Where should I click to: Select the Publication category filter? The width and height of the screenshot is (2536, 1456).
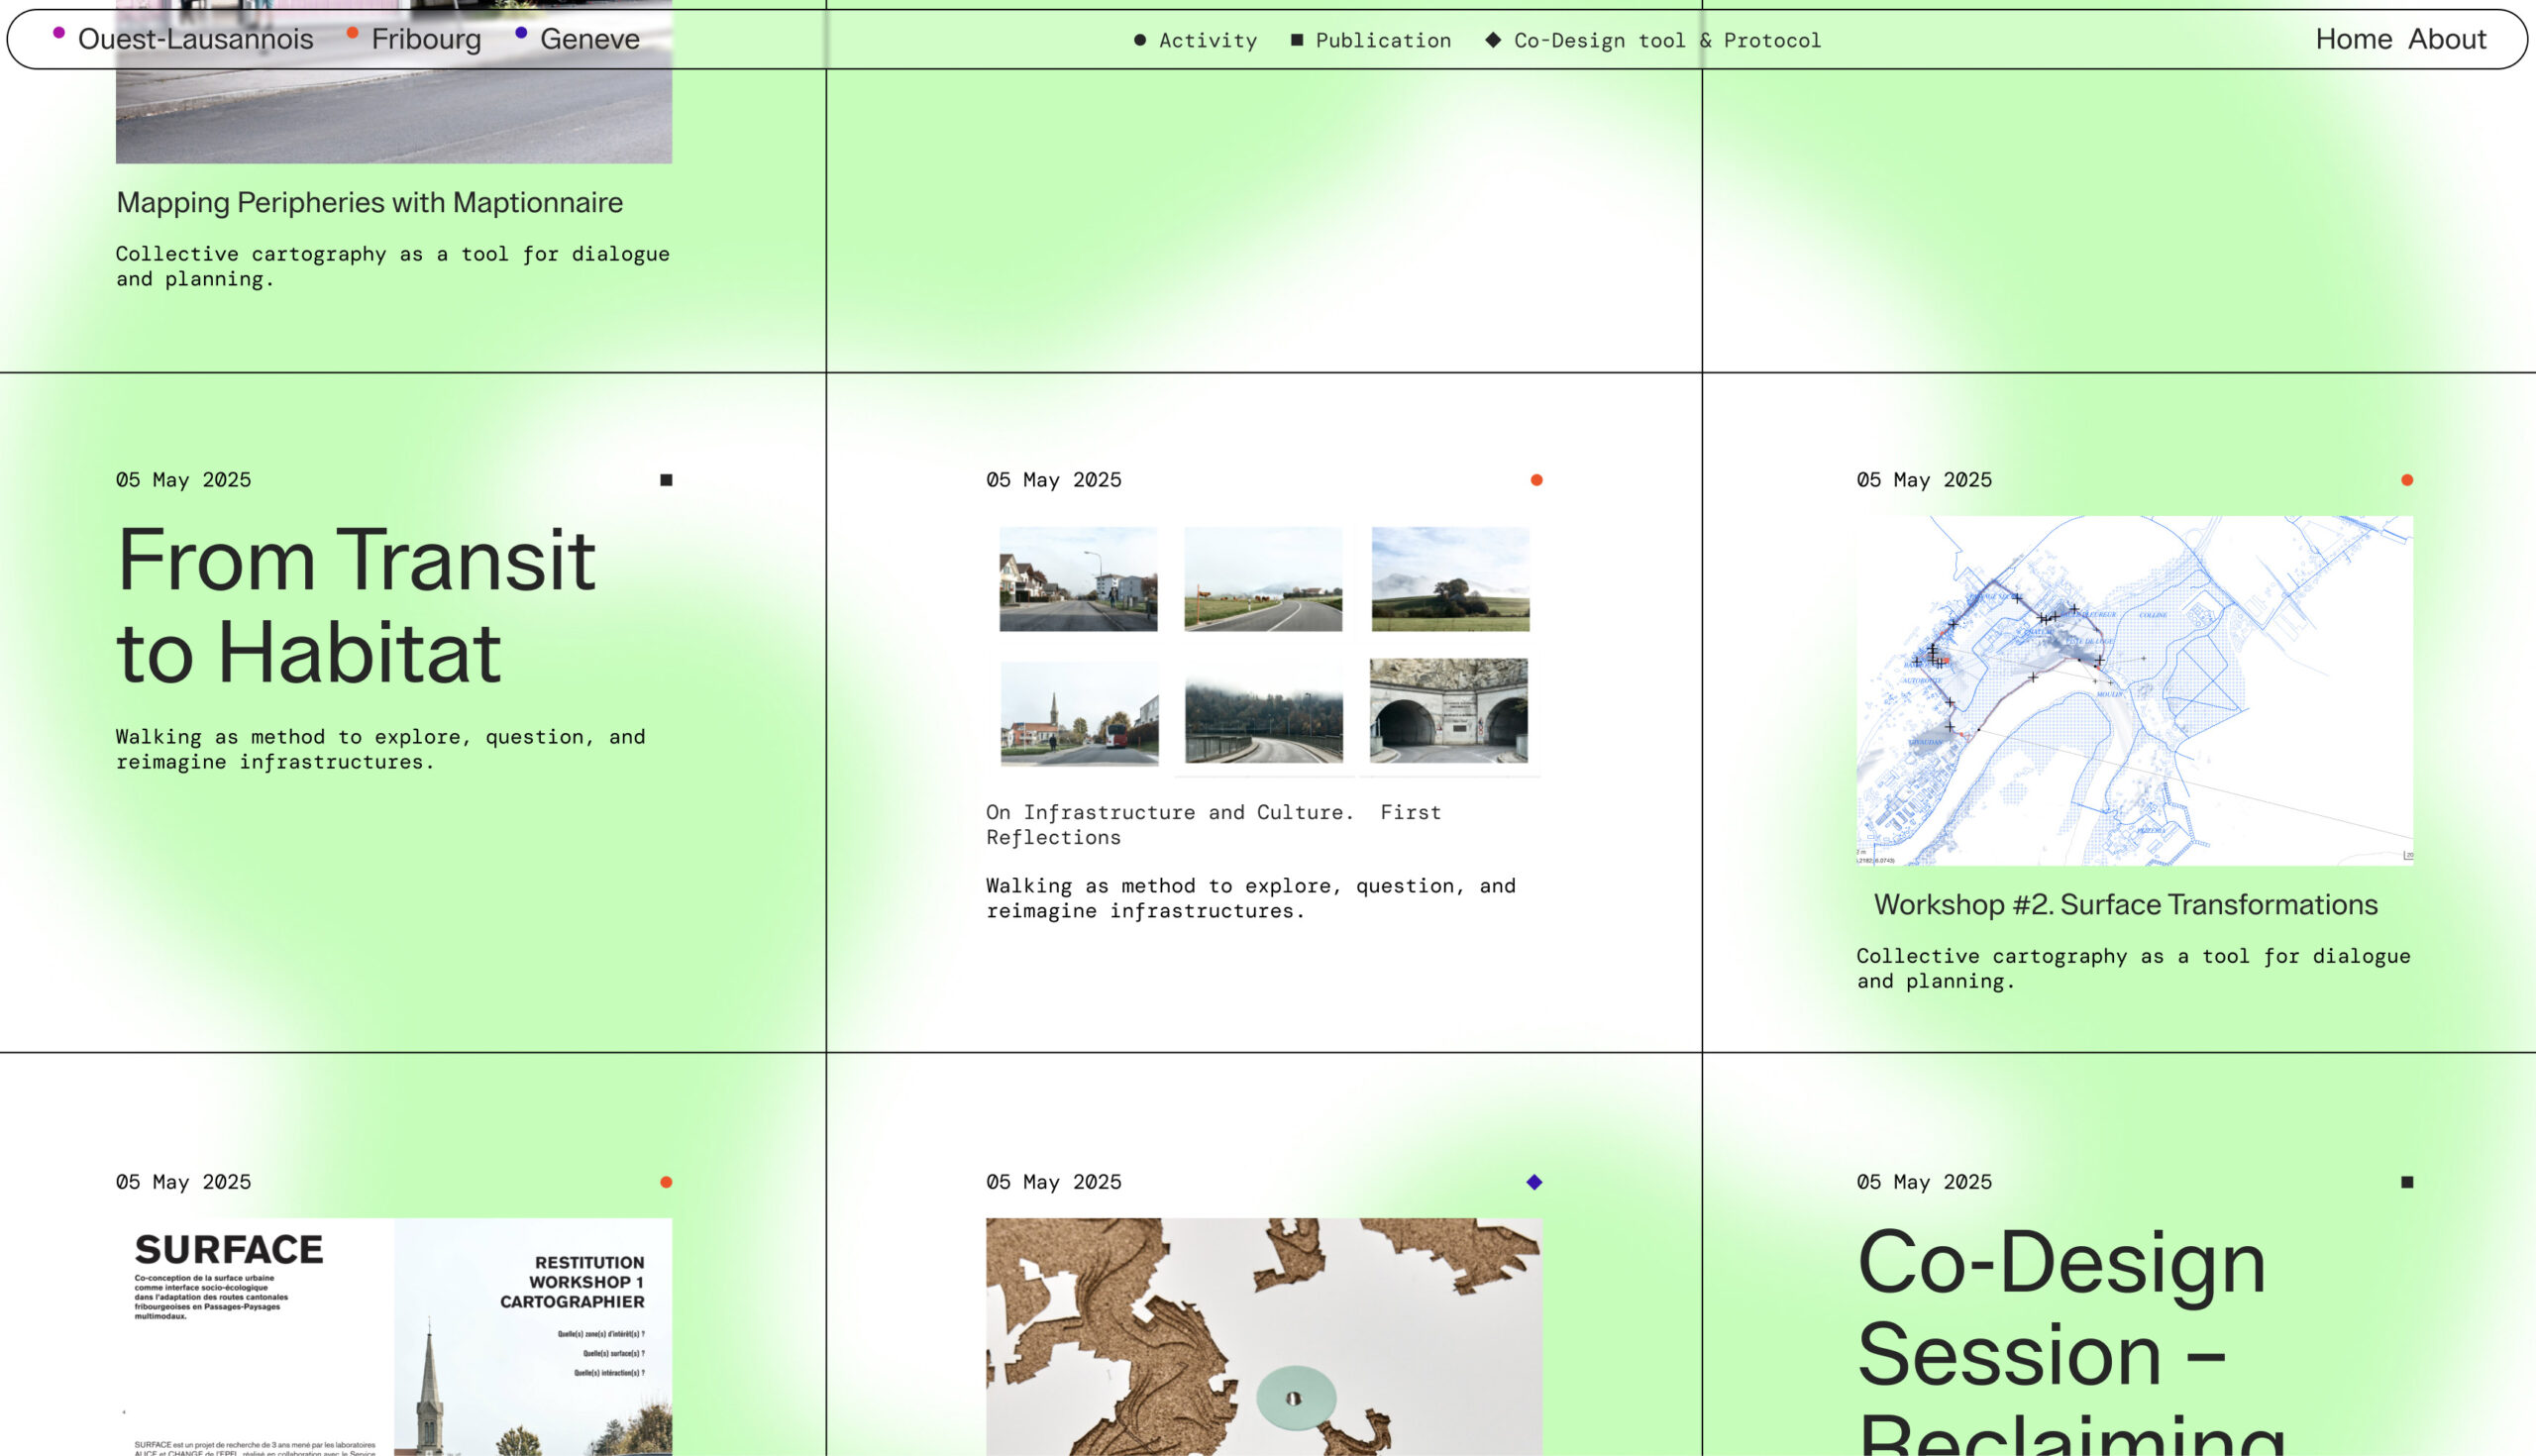1382,40
